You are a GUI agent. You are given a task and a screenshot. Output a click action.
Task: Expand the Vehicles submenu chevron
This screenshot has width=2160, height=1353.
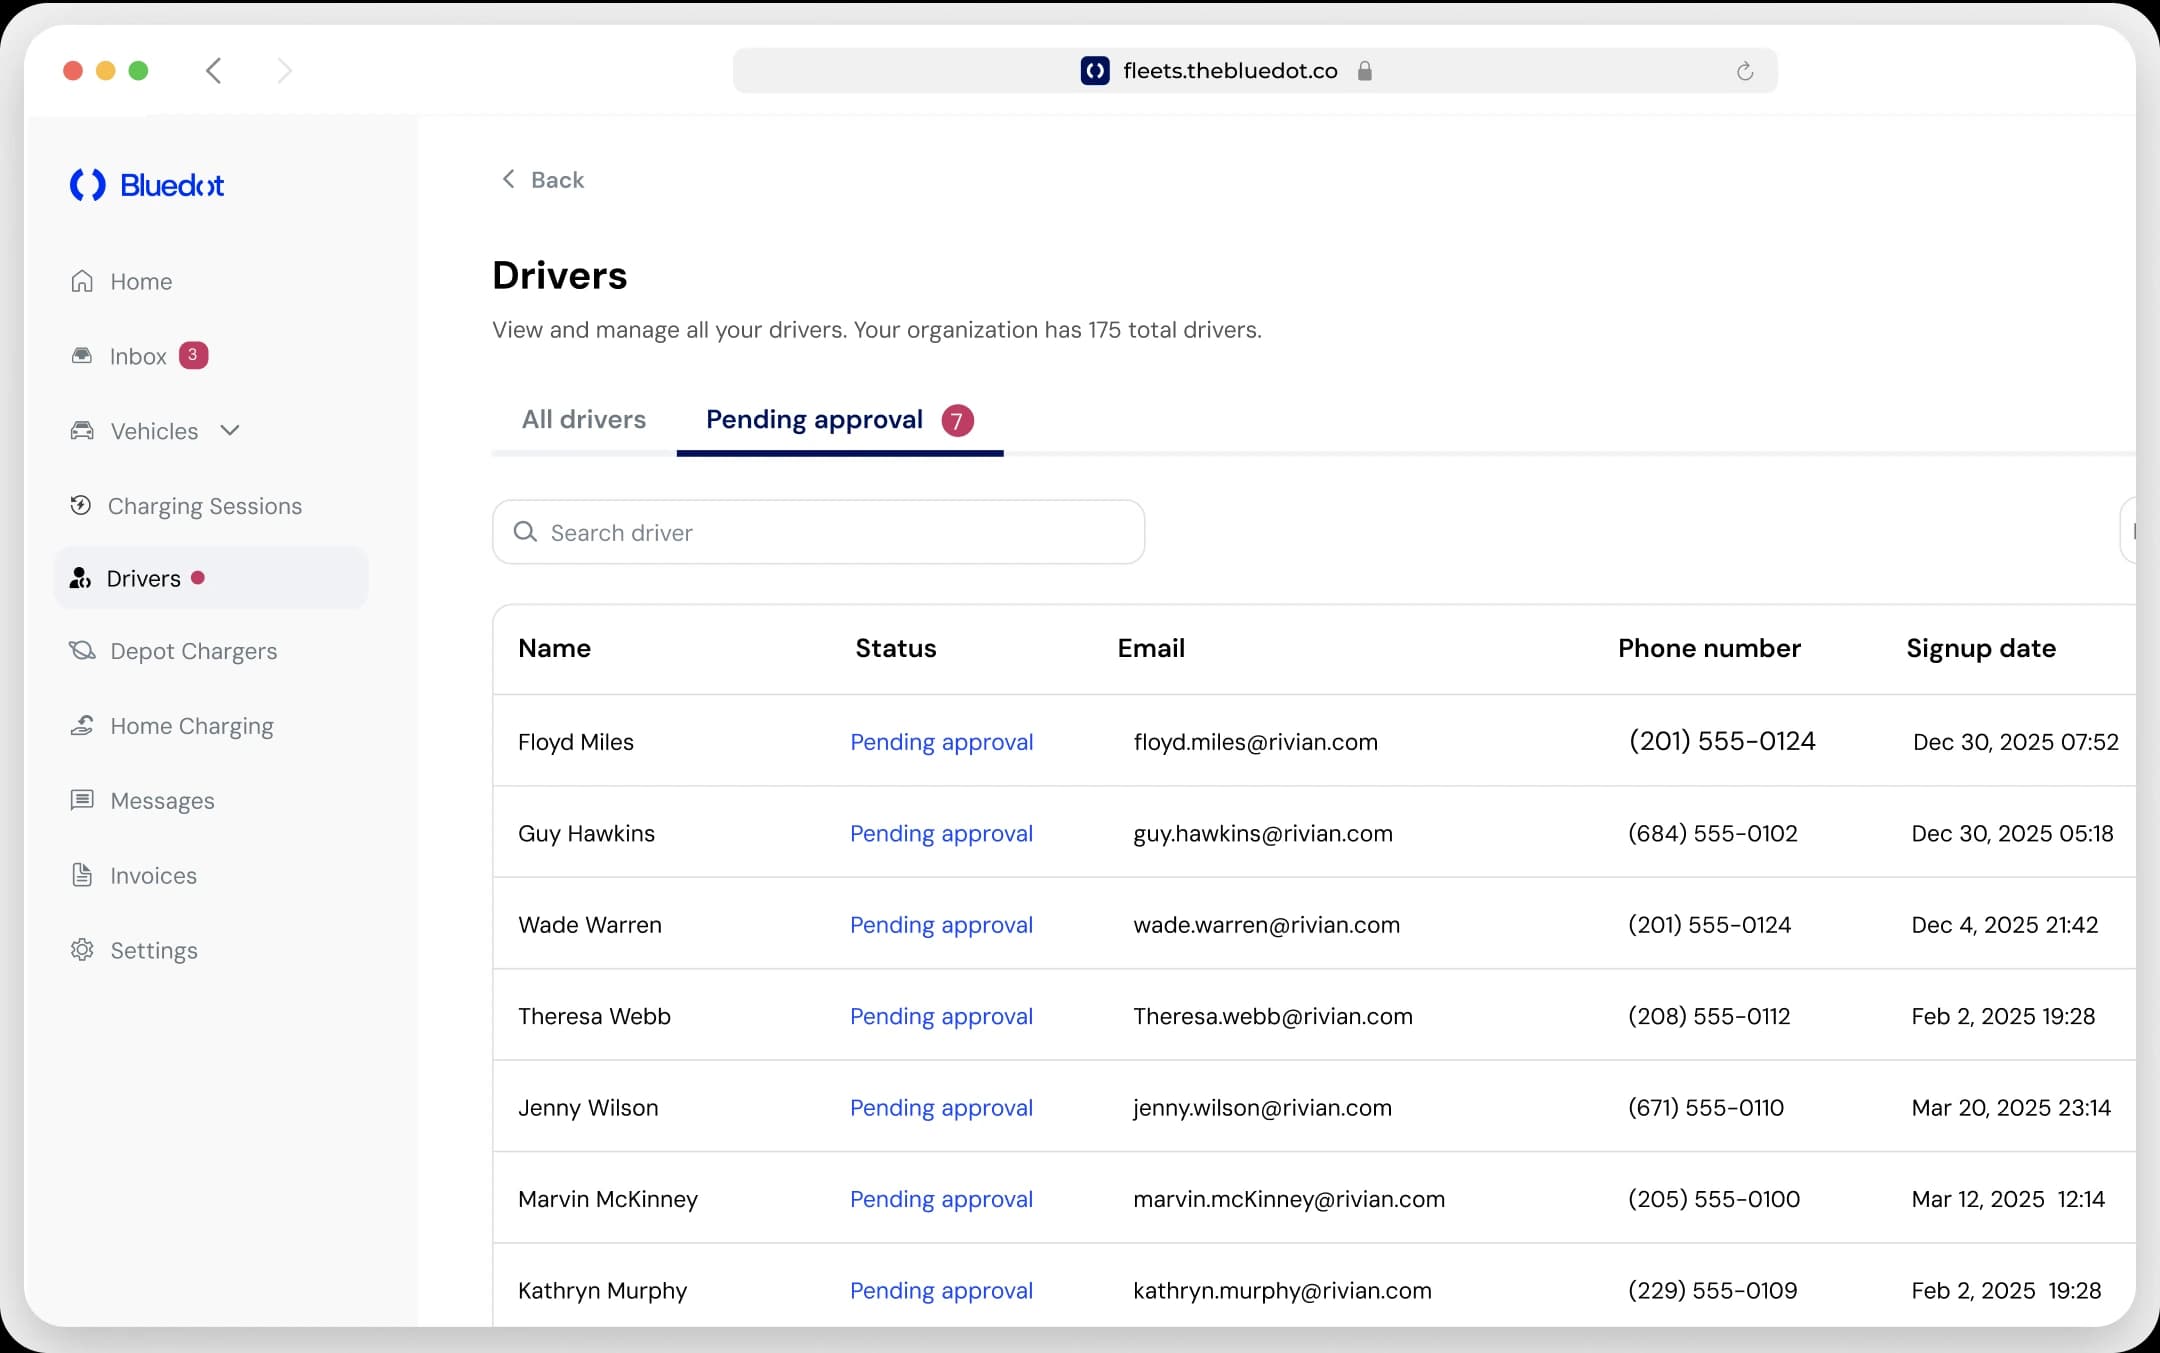[230, 431]
